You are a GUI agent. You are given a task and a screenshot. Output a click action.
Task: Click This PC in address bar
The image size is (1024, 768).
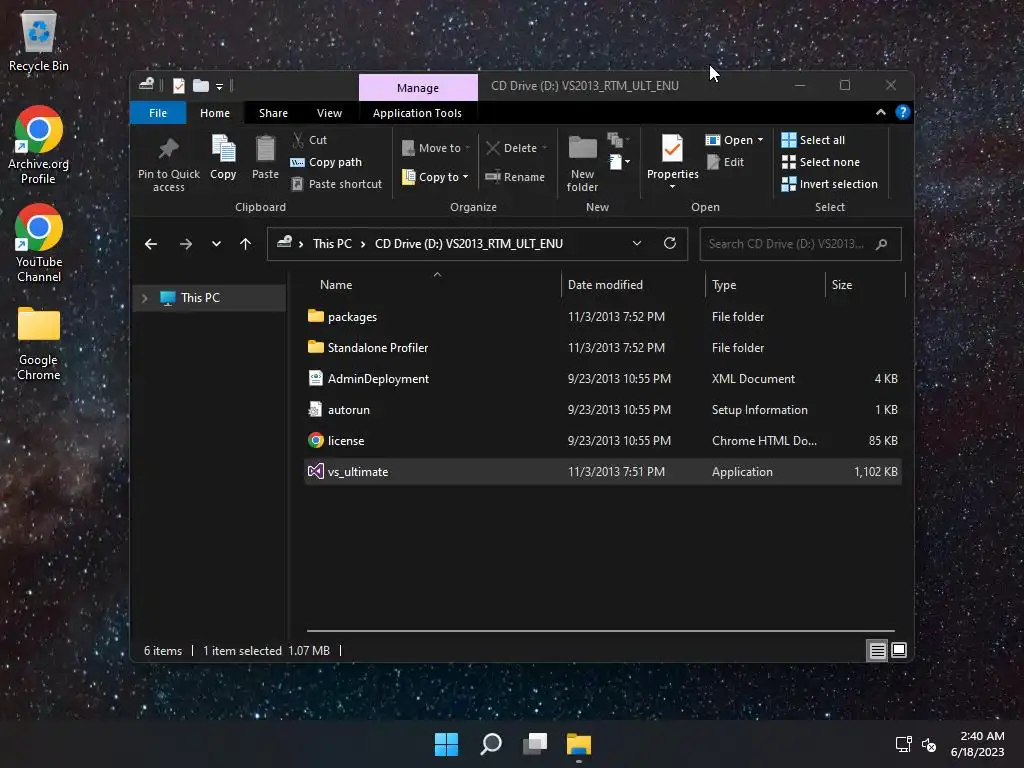click(332, 244)
